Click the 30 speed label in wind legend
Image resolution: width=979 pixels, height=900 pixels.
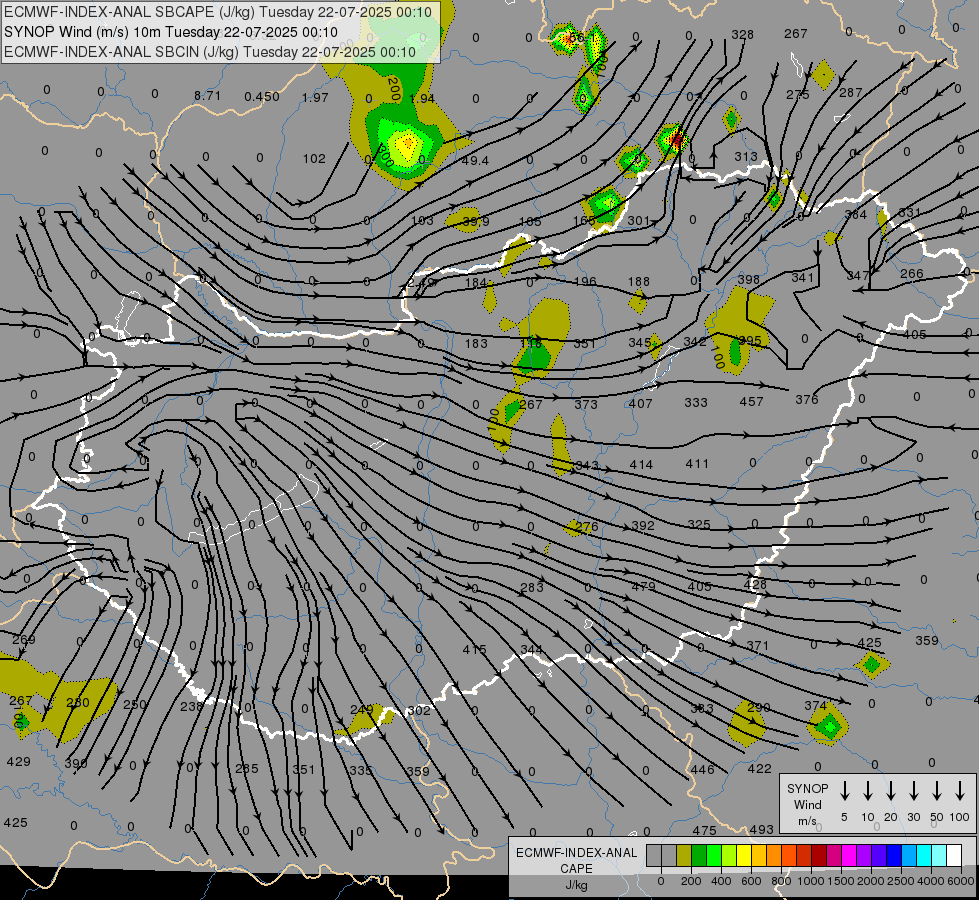click(913, 817)
